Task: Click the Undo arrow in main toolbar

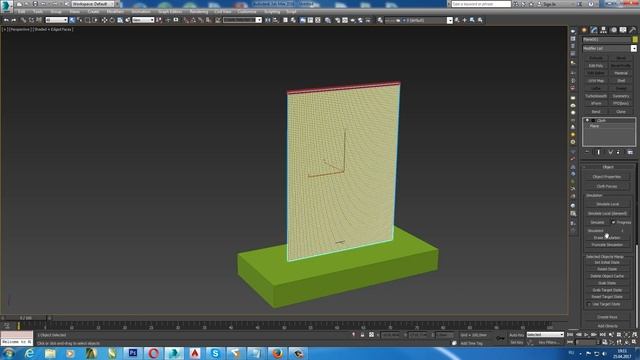Action: [x=6, y=20]
